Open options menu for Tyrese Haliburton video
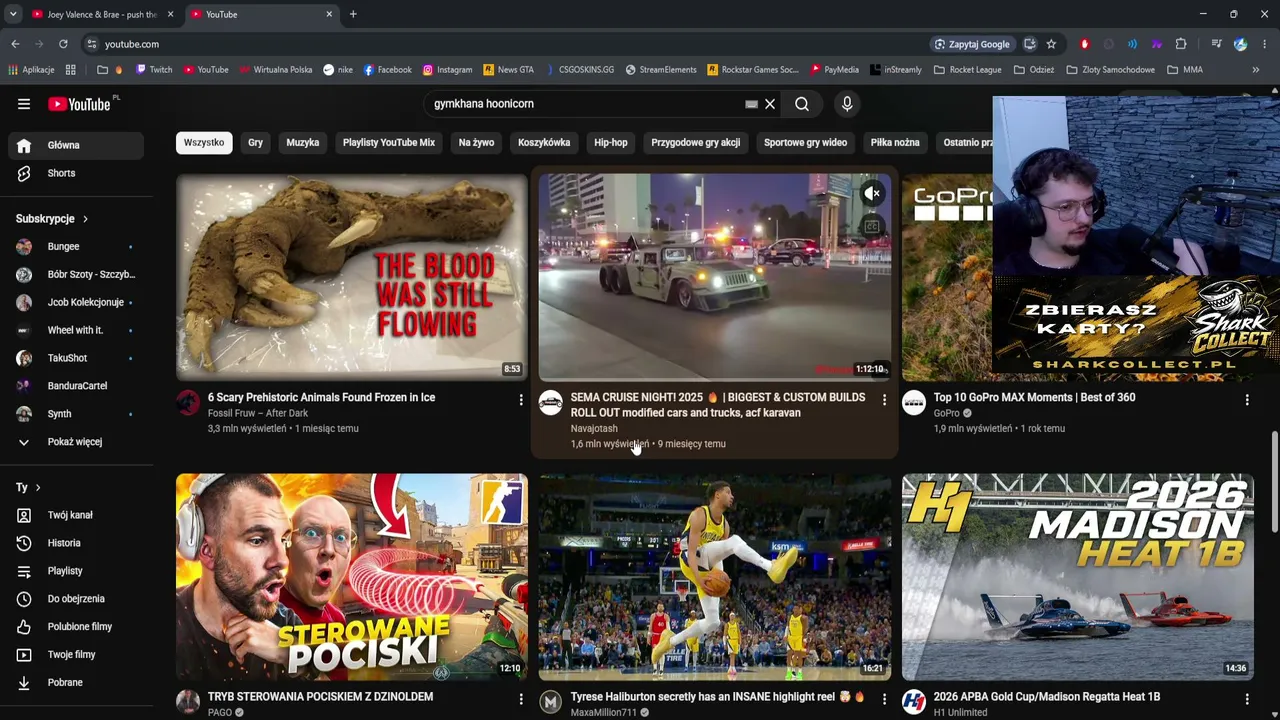The image size is (1280, 720). click(884, 699)
